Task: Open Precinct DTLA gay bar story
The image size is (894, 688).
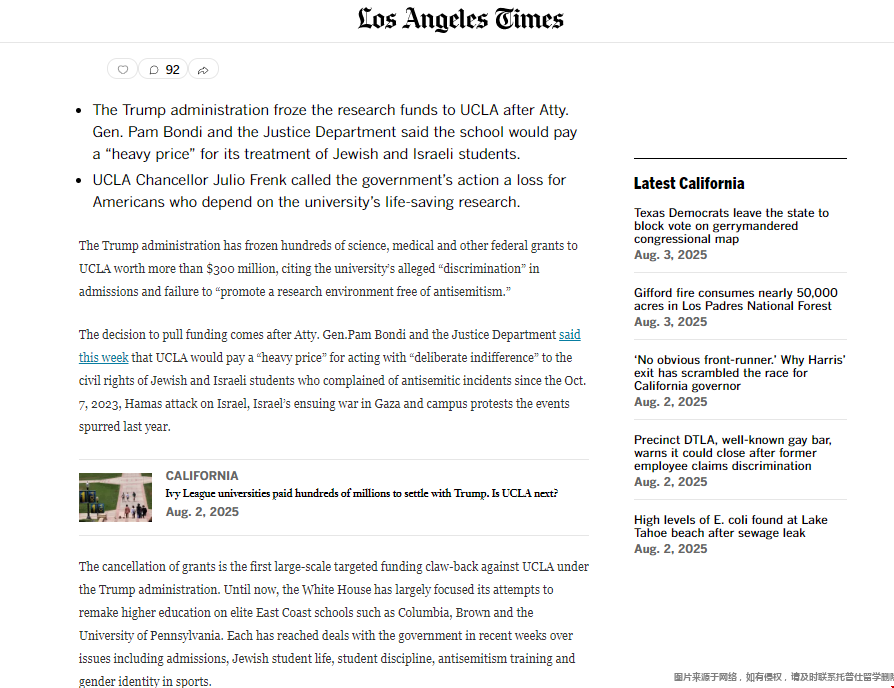Action: click(732, 452)
